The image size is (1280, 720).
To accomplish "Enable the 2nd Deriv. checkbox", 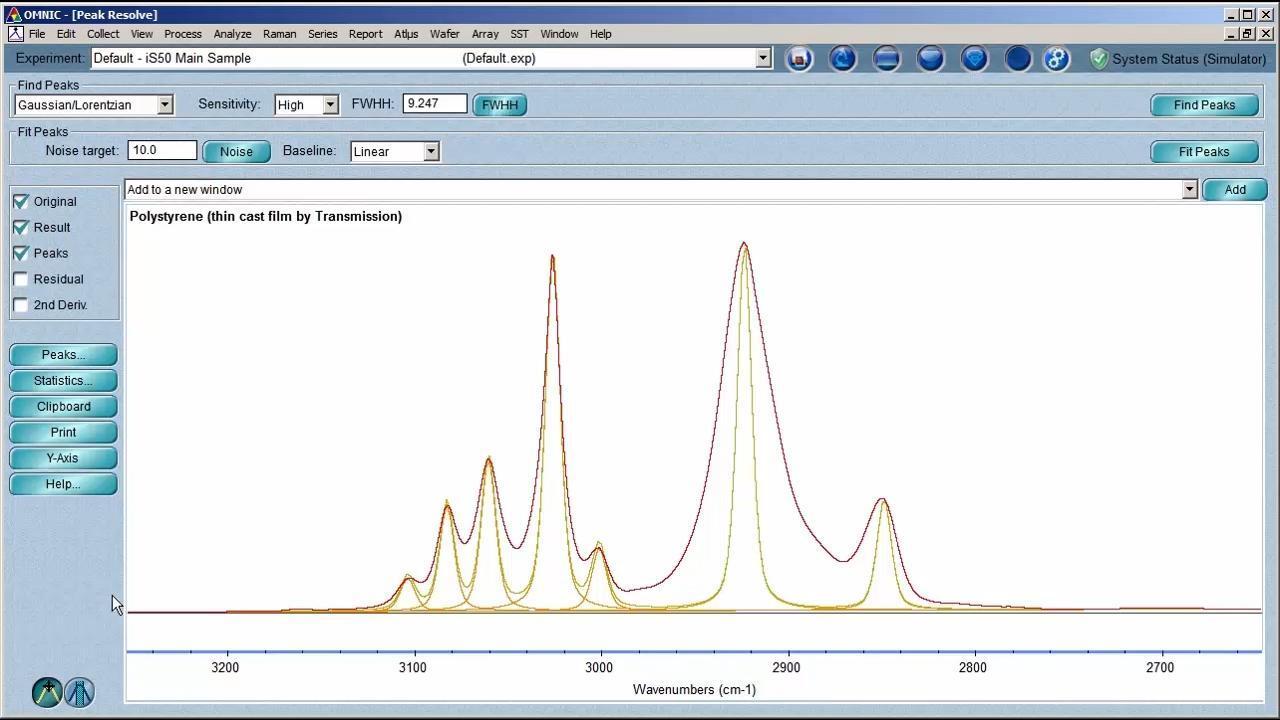I will 21,306.
